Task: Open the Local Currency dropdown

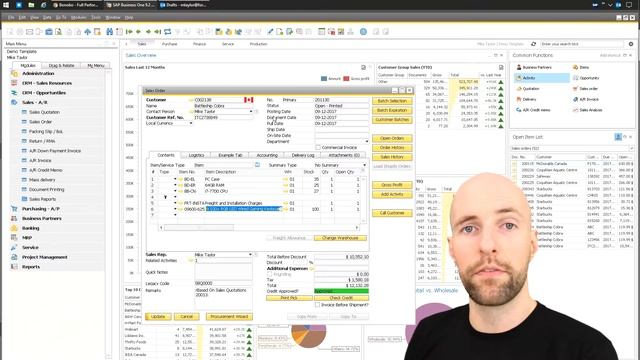Action: tap(191, 123)
